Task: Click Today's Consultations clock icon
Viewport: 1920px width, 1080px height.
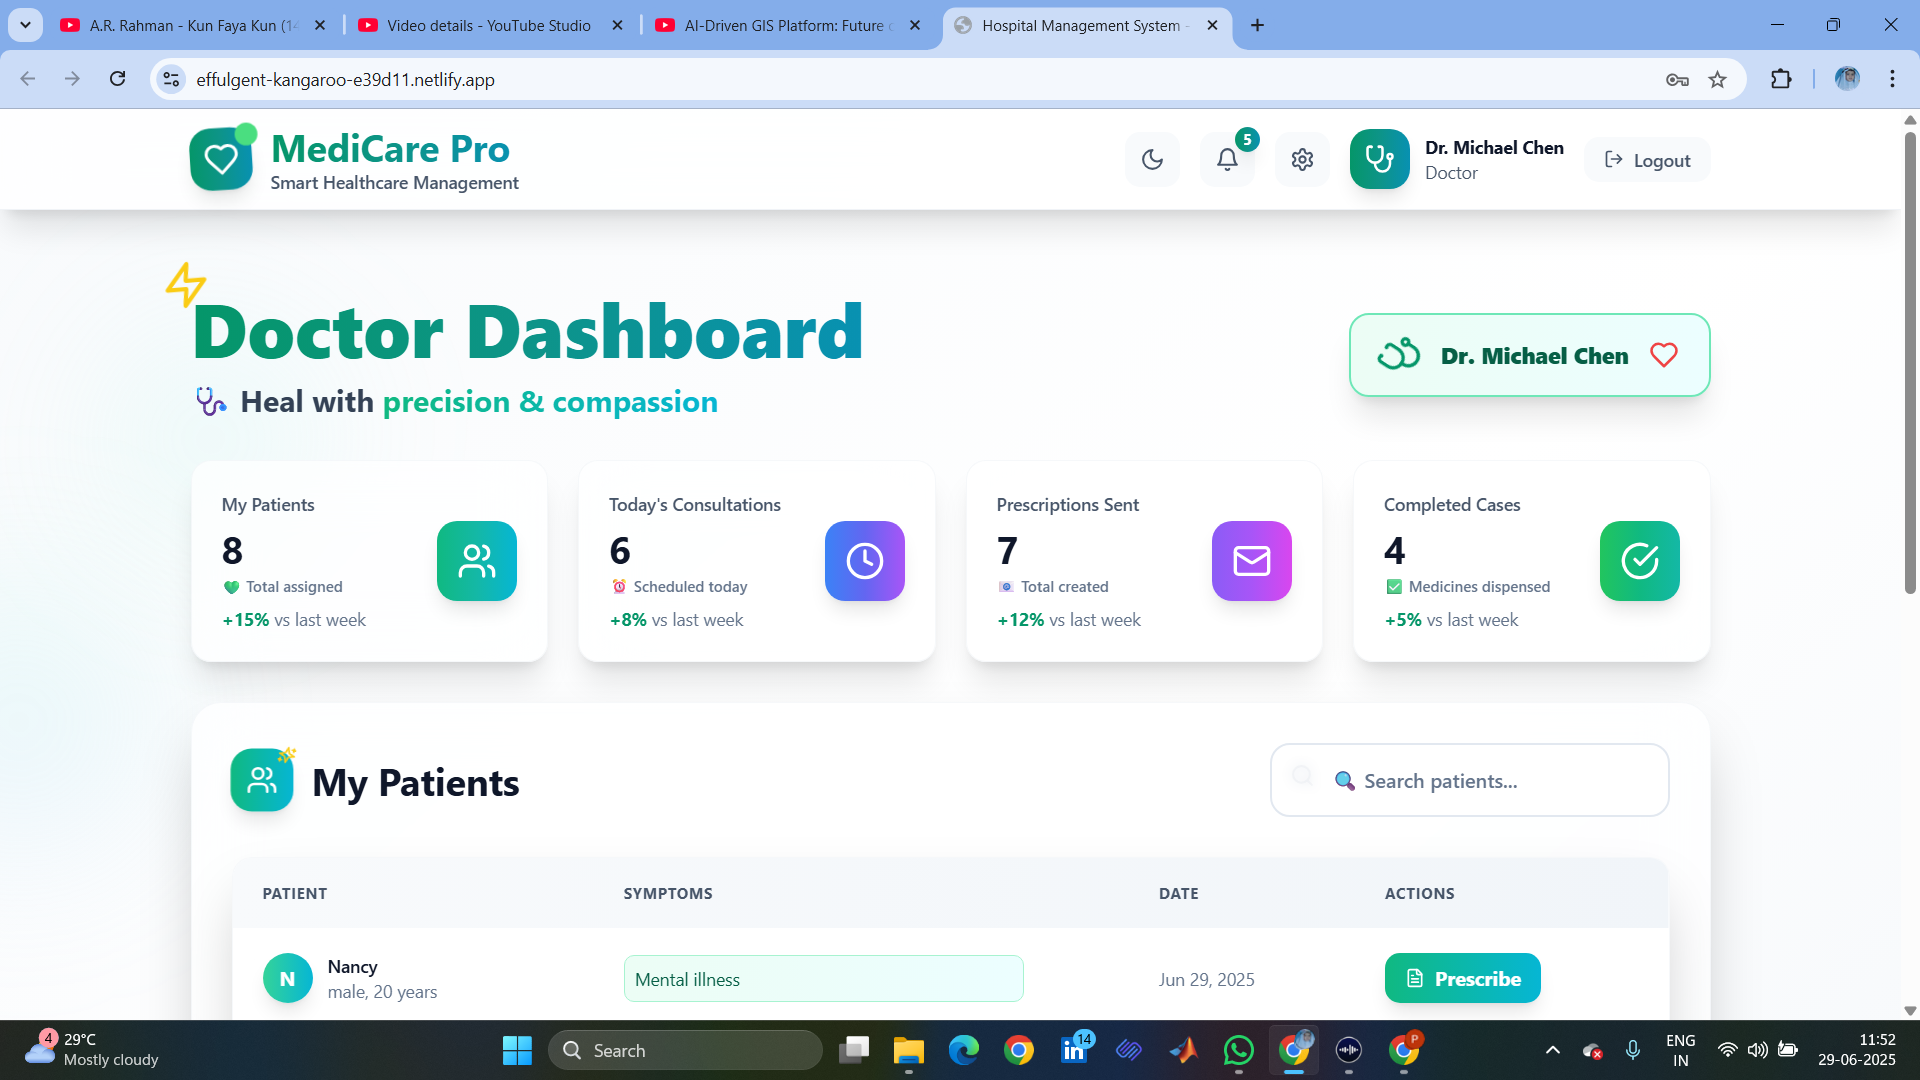Action: (x=864, y=561)
